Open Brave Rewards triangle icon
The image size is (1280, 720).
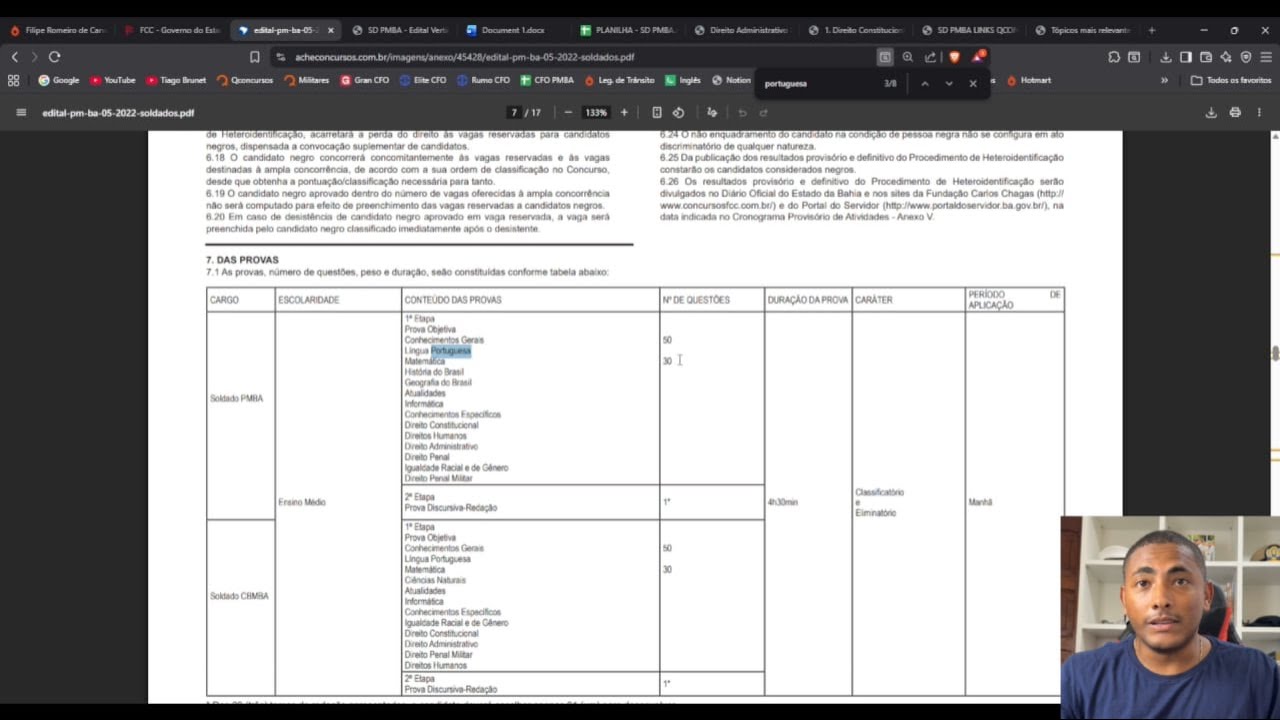[x=979, y=56]
